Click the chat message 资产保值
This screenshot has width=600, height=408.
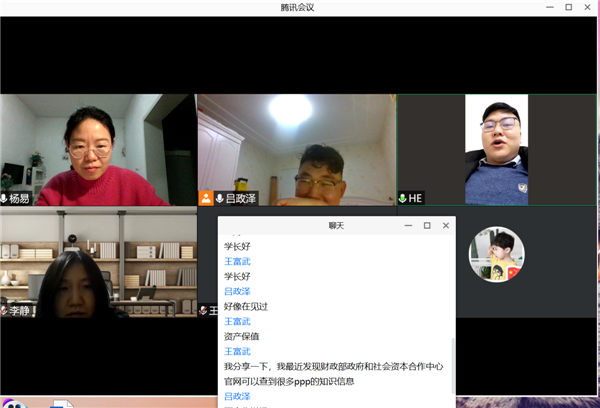click(x=242, y=336)
